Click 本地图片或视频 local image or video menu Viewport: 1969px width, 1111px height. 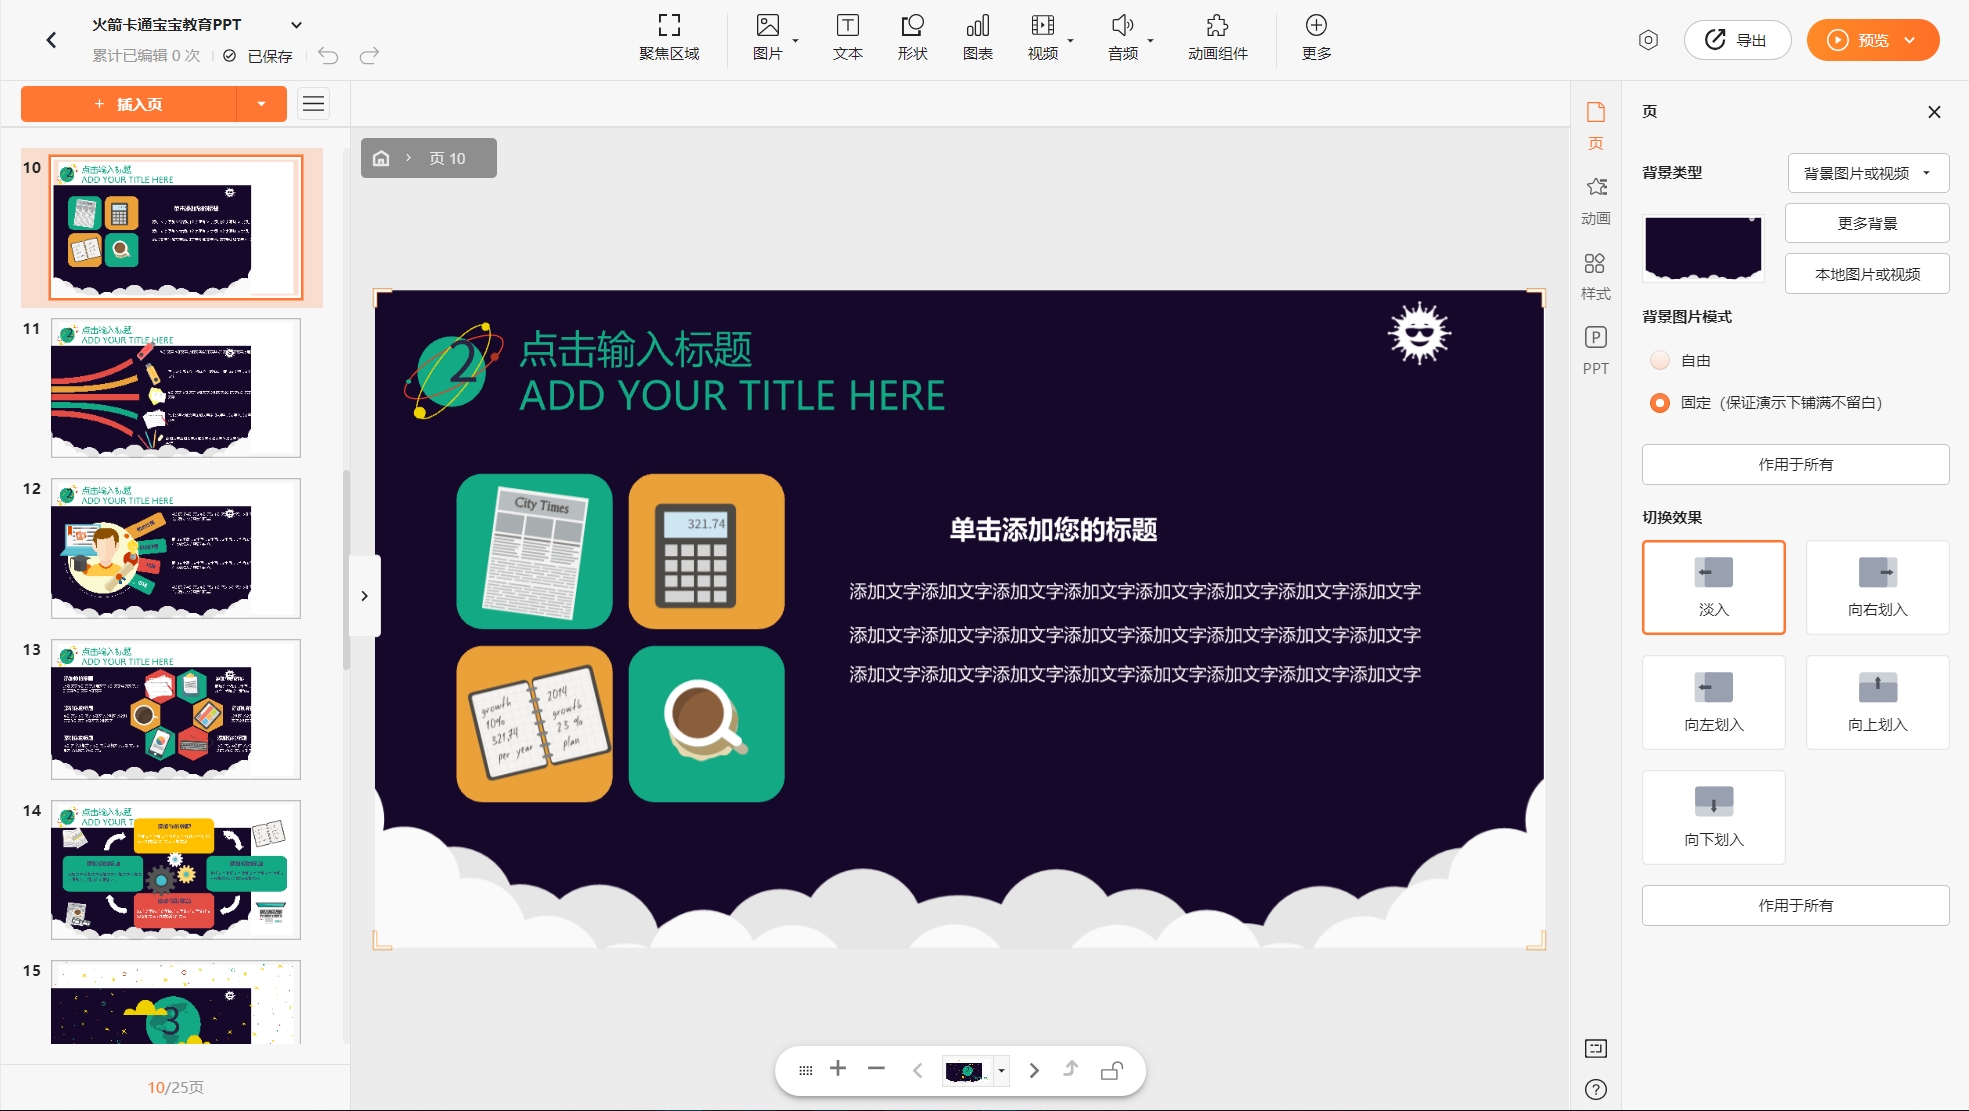pyautogui.click(x=1868, y=273)
